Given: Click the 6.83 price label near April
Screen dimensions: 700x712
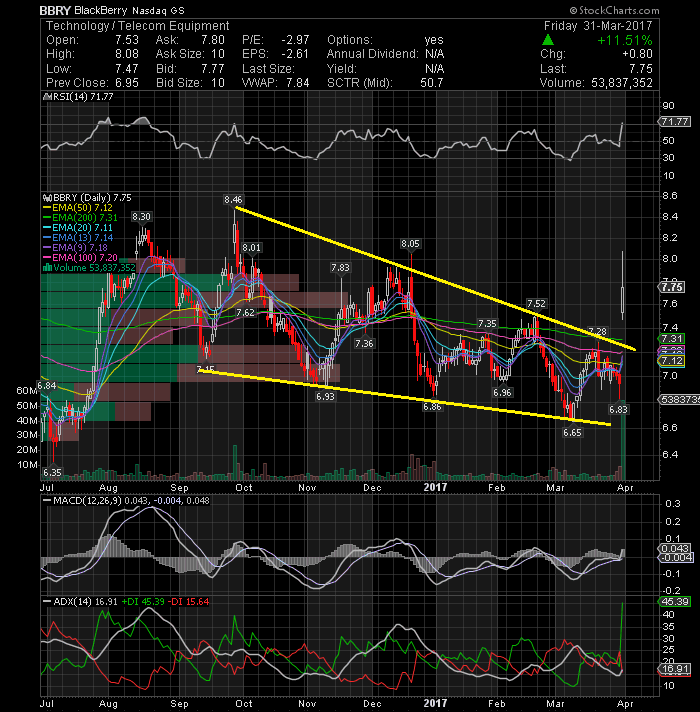Looking at the screenshot, I should tap(618, 410).
